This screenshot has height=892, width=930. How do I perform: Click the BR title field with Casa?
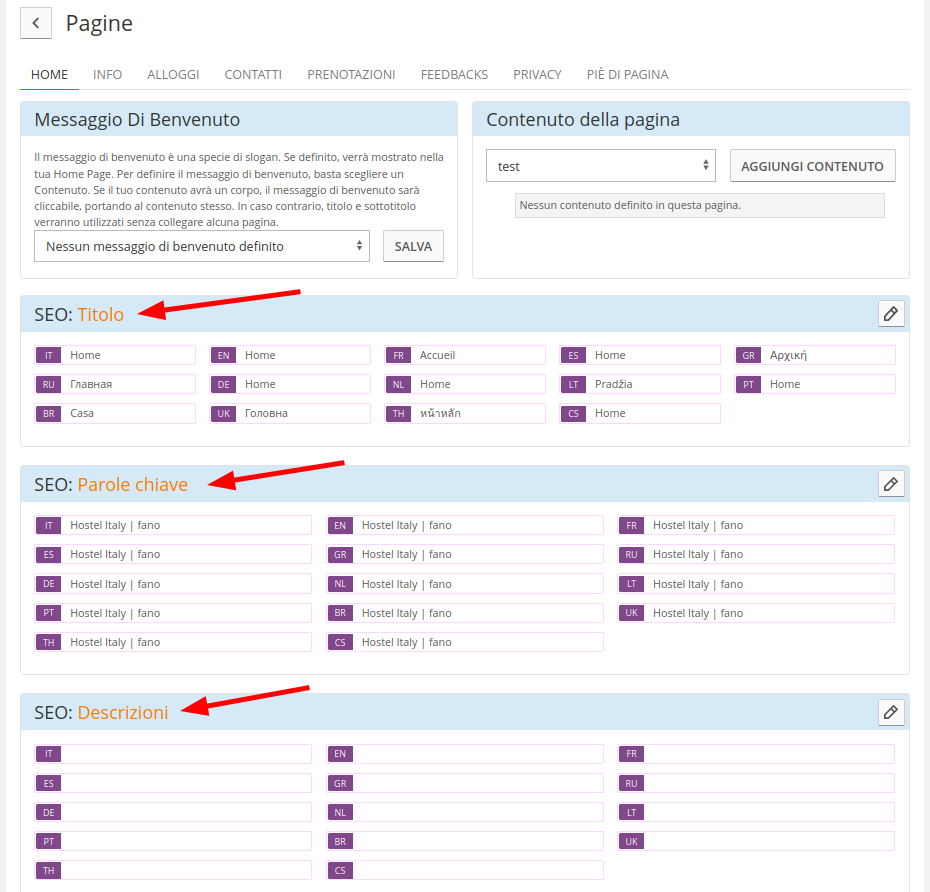tap(130, 413)
